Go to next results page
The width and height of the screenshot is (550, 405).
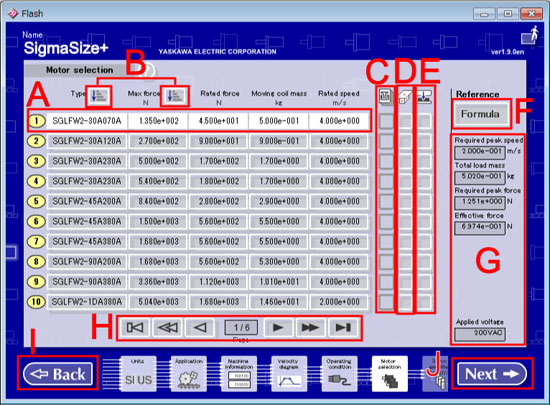pos(278,328)
